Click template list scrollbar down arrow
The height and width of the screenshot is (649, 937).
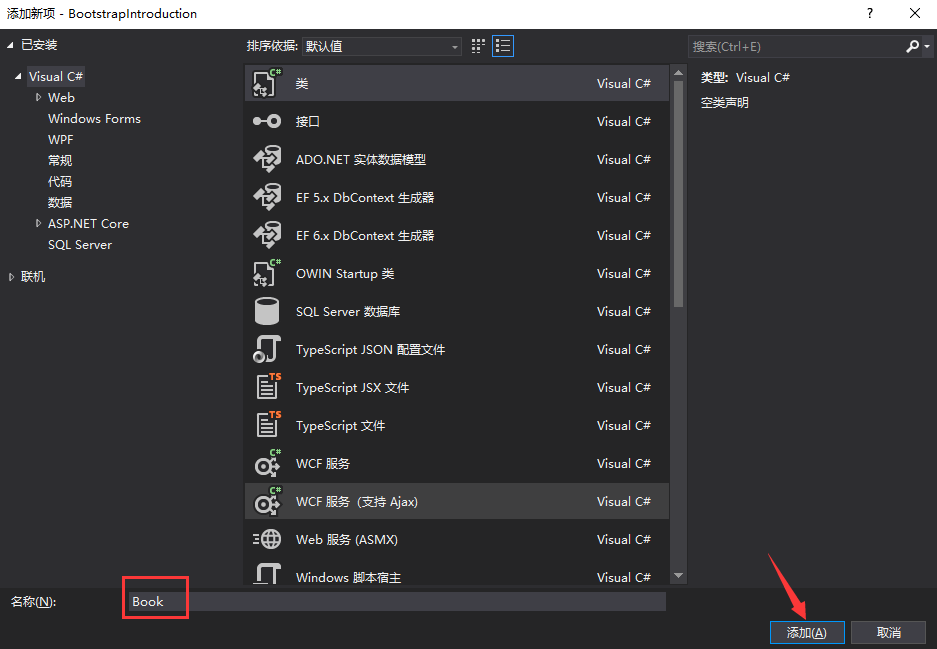[678, 575]
